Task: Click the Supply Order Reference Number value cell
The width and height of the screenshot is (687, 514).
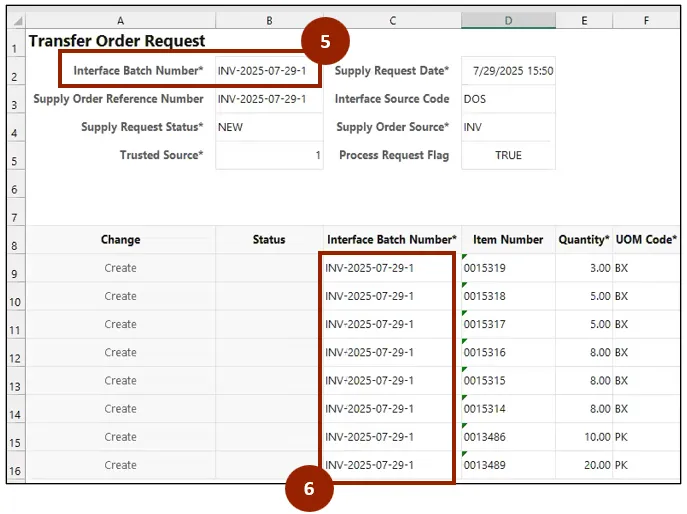Action: point(268,99)
